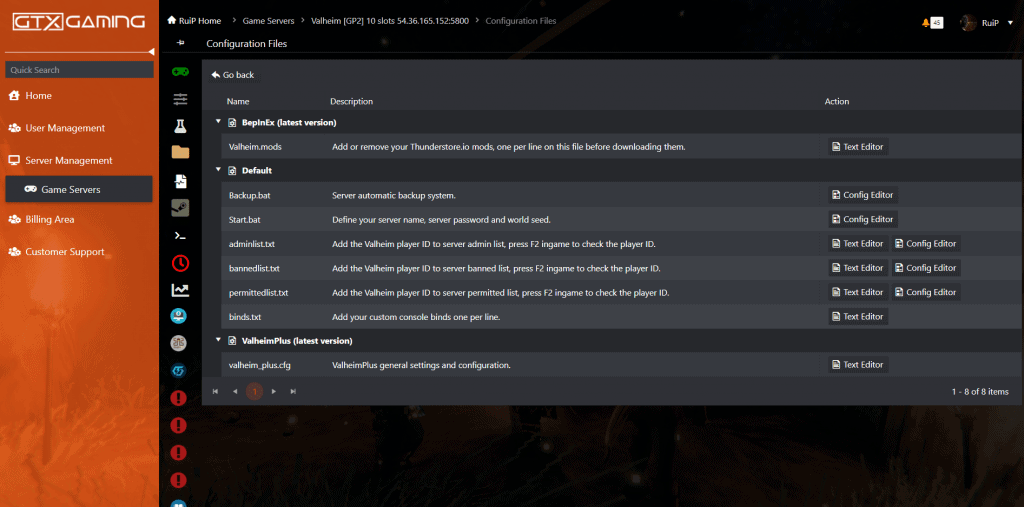The image size is (1024, 507).
Task: Click the Quick Search field
Action: 78,70
